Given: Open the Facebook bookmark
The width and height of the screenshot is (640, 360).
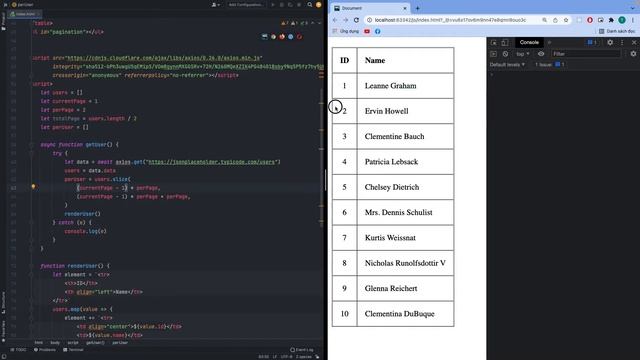Looking at the screenshot, I should click(x=378, y=31).
